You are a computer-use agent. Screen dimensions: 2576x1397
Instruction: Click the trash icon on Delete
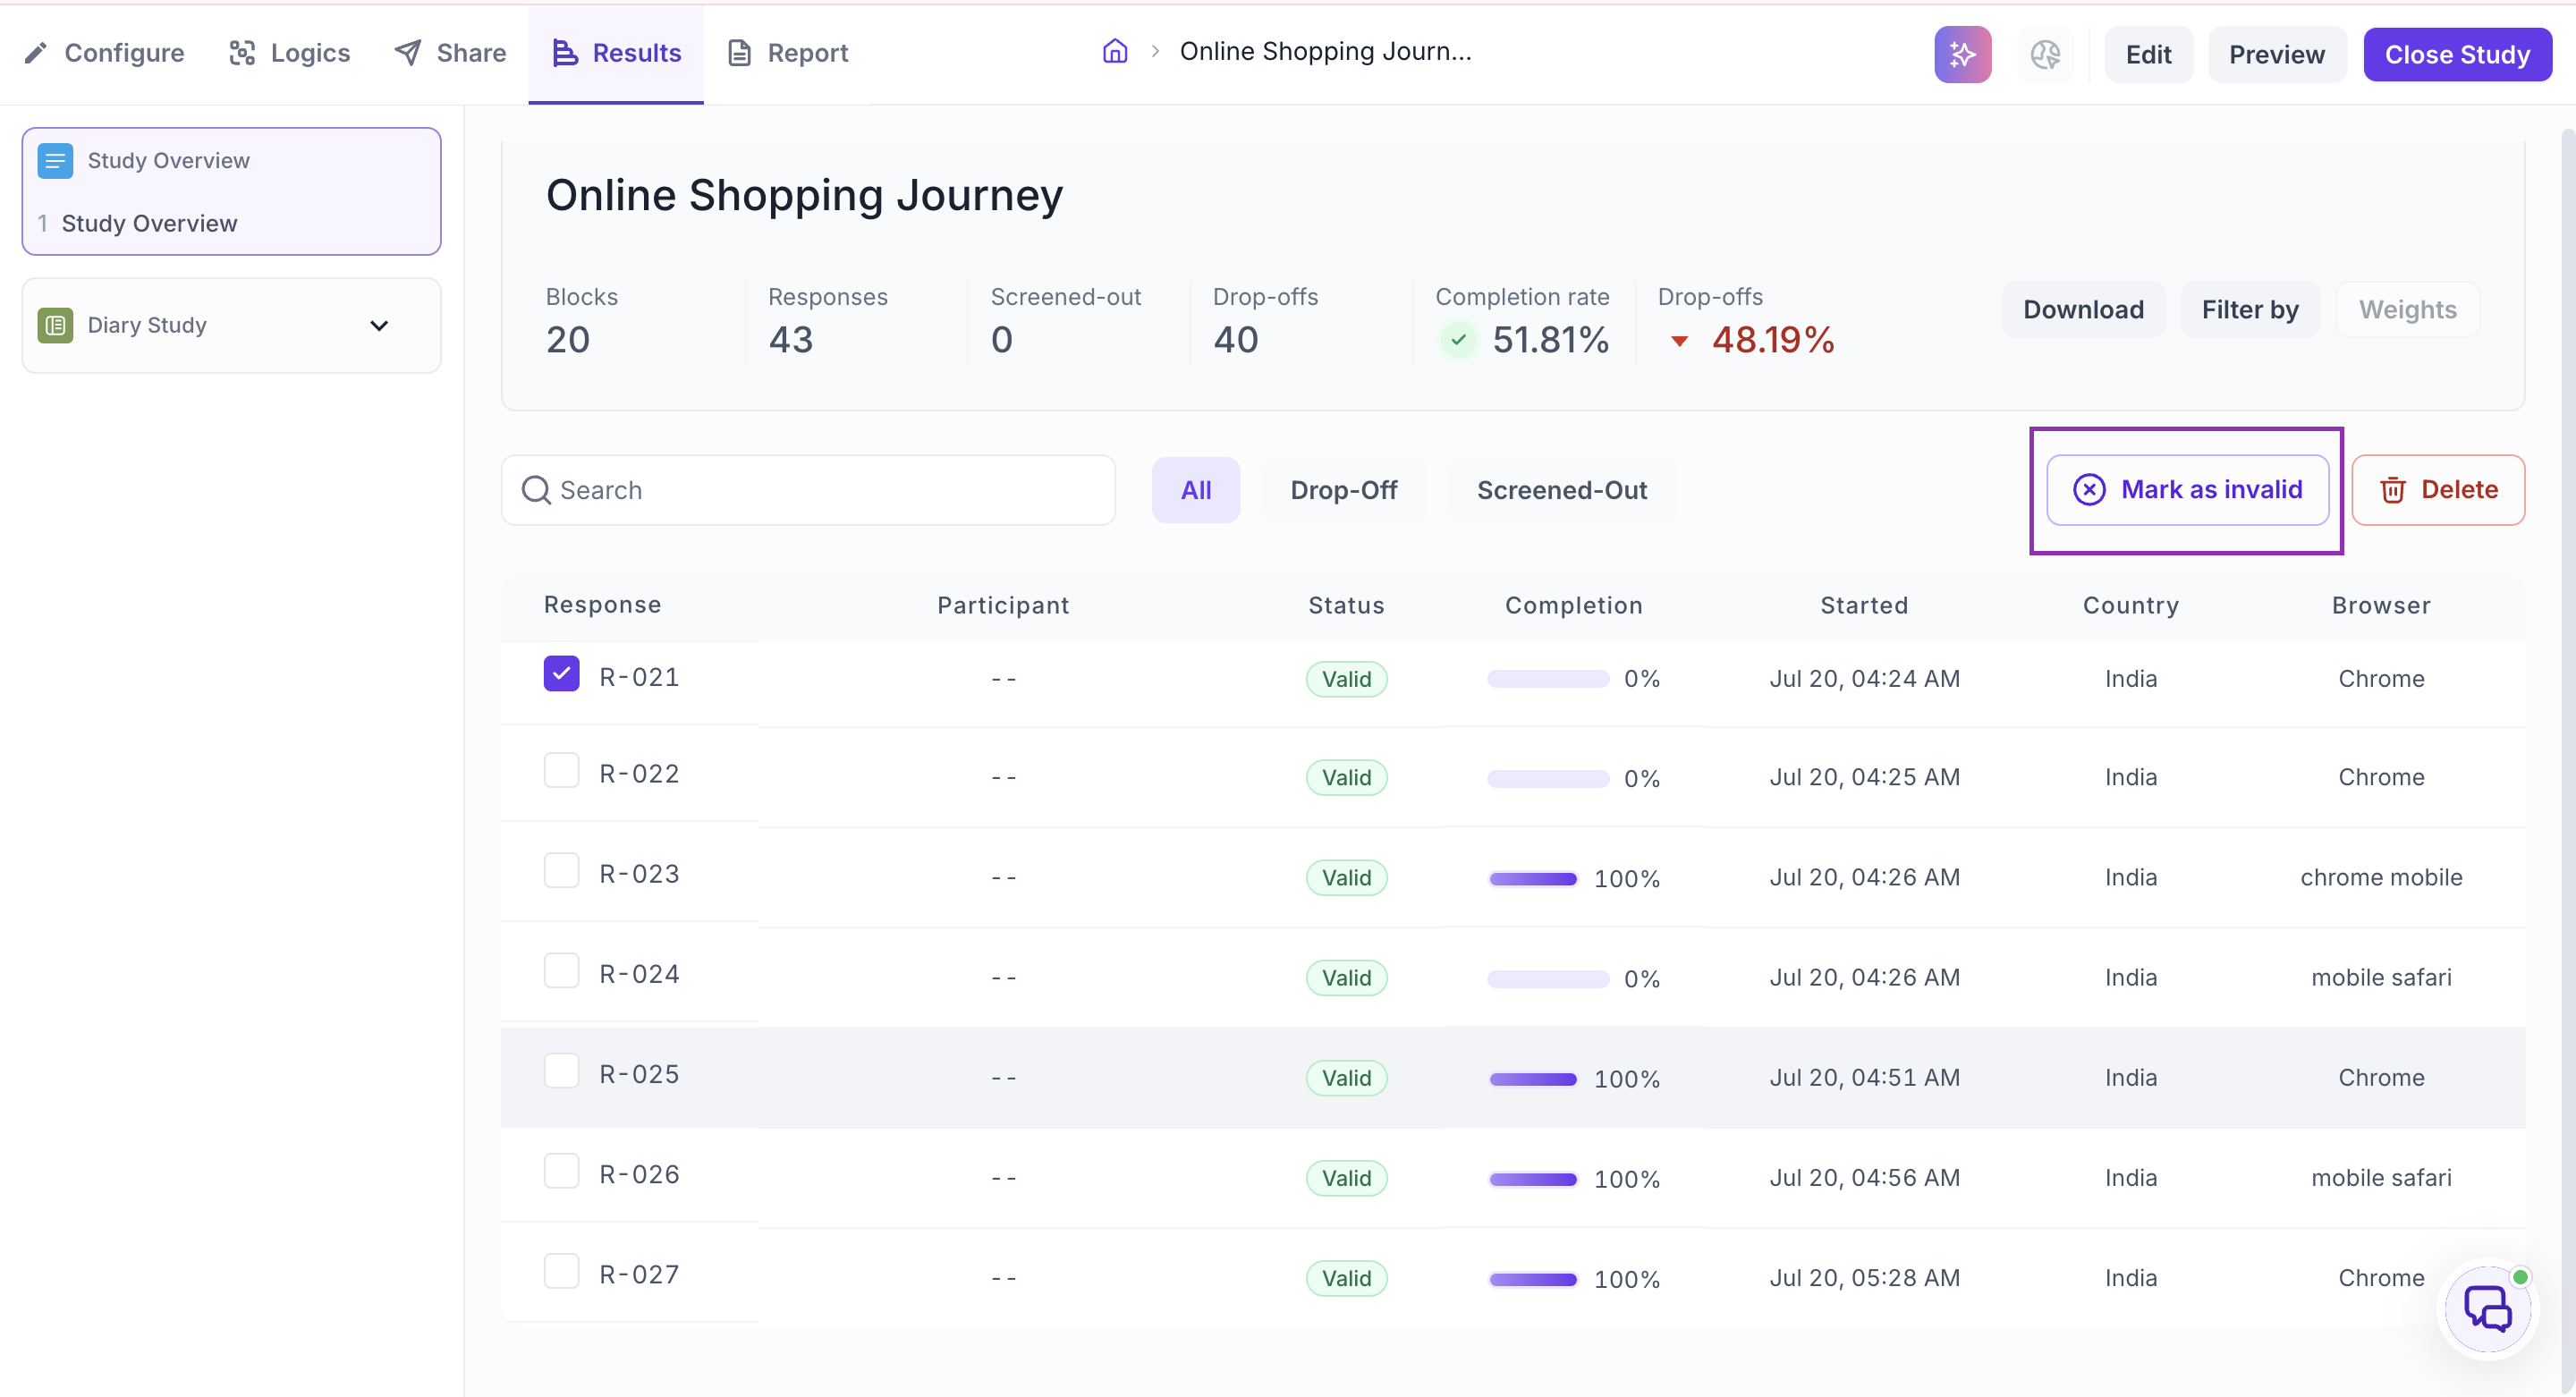(2392, 490)
